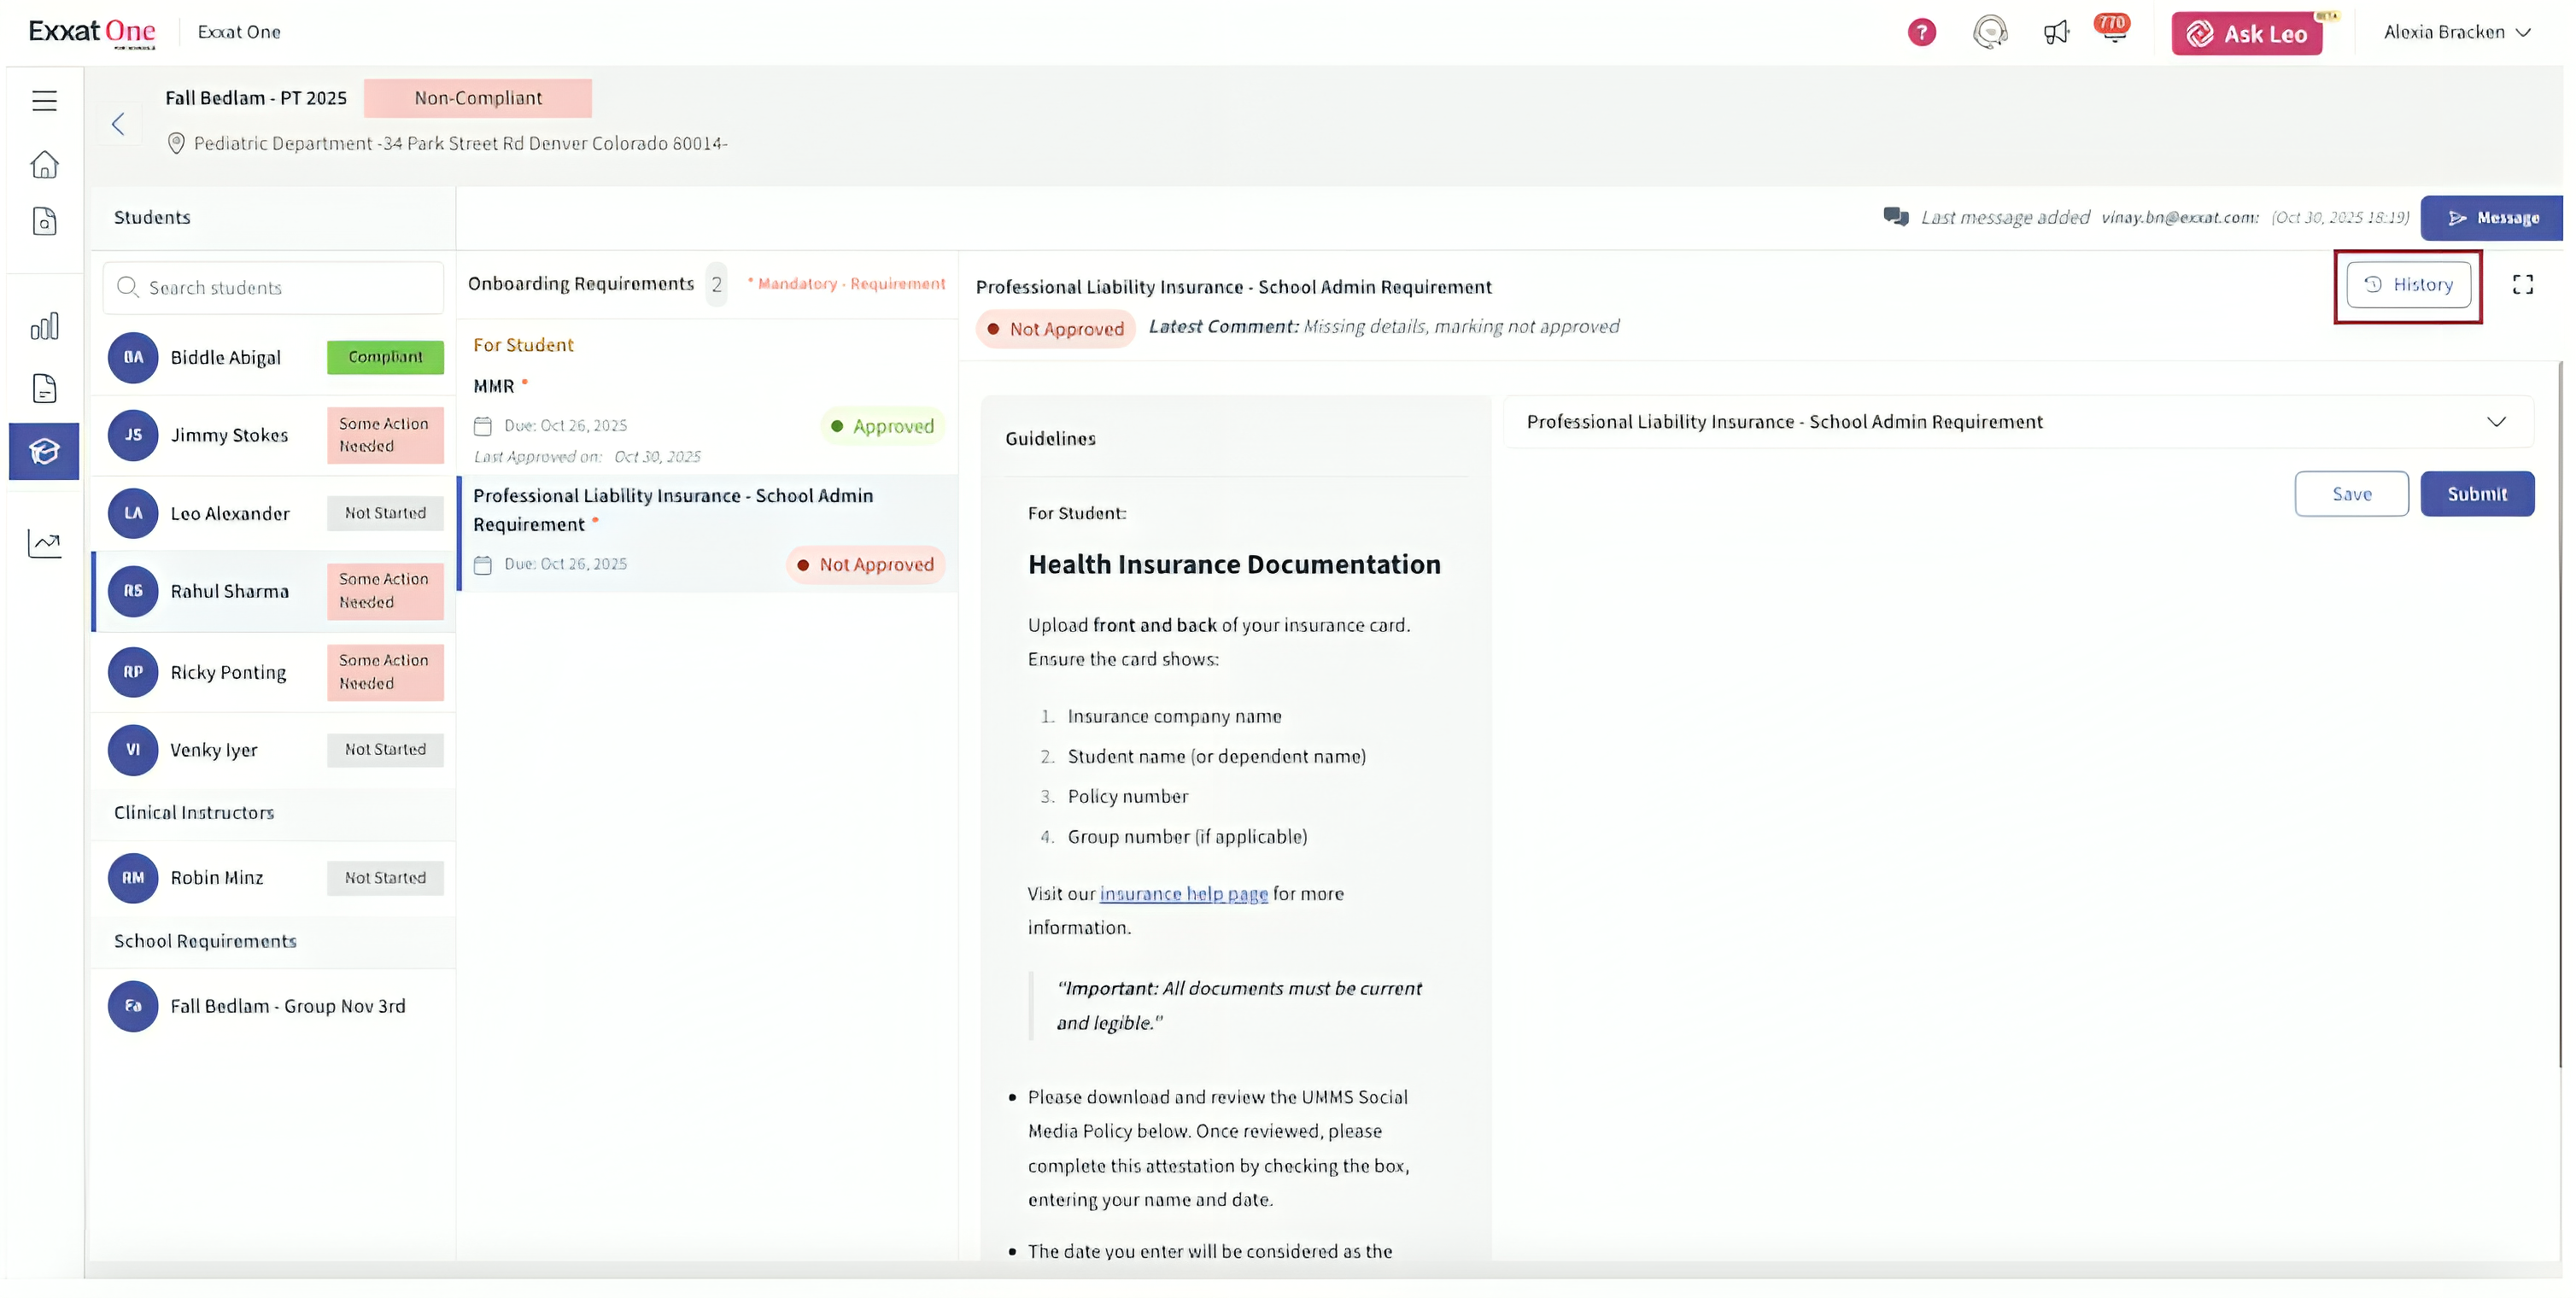Screen dimensions: 2576x1298
Task: Expand requirement panel to fullscreen
Action: pos(2522,285)
